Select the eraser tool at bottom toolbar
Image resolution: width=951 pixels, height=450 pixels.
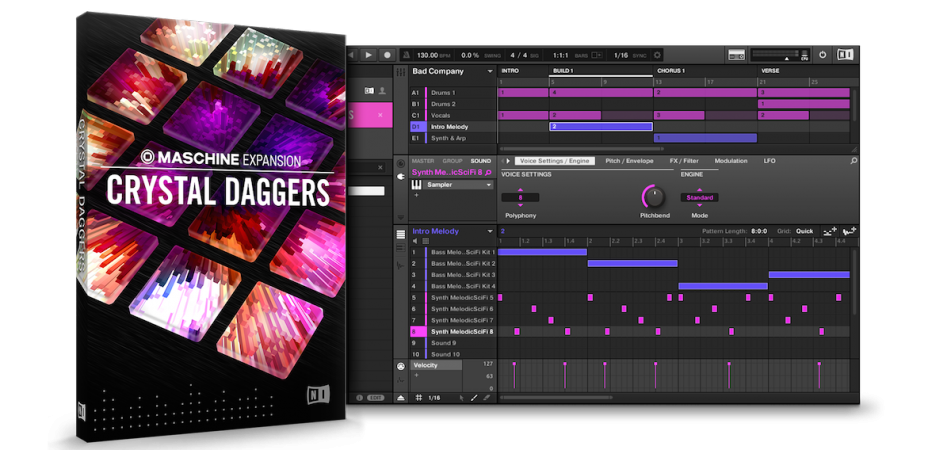487,398
